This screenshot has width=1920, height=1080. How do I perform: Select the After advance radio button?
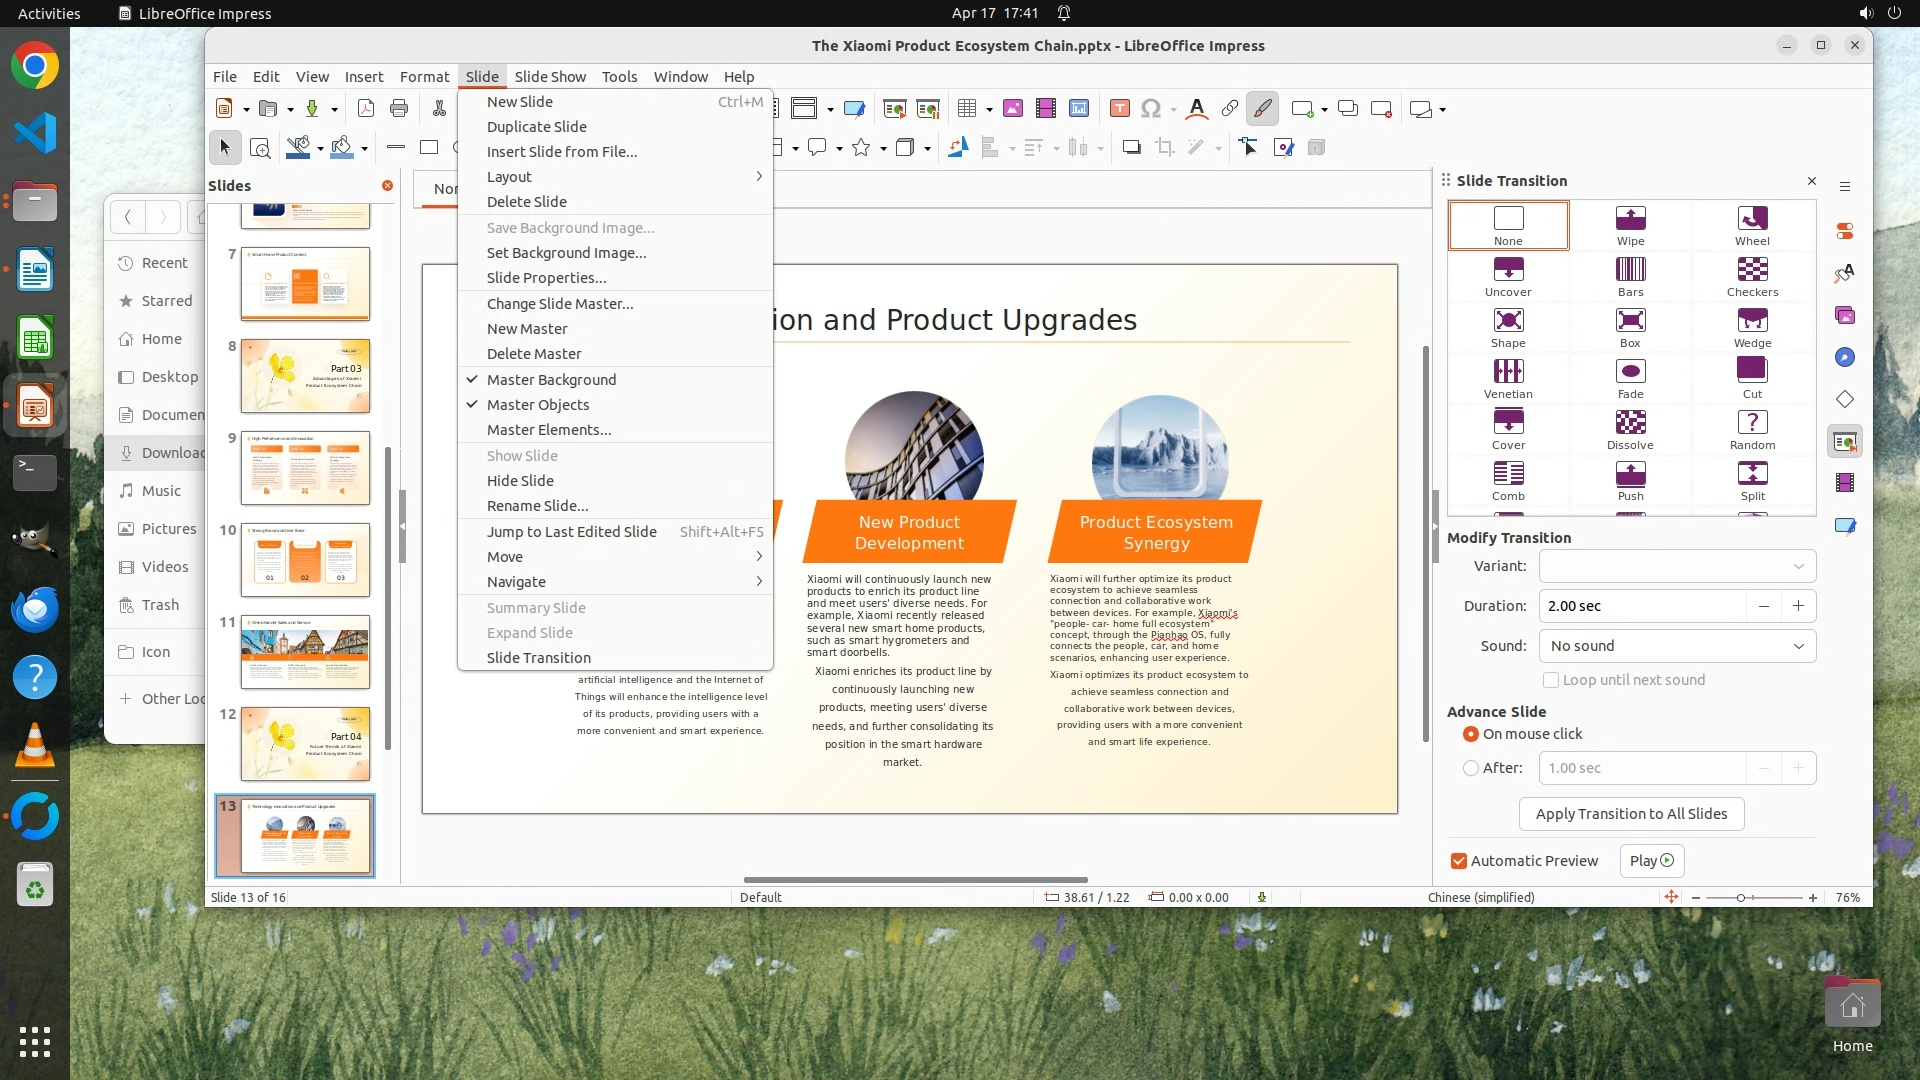pyautogui.click(x=1470, y=768)
